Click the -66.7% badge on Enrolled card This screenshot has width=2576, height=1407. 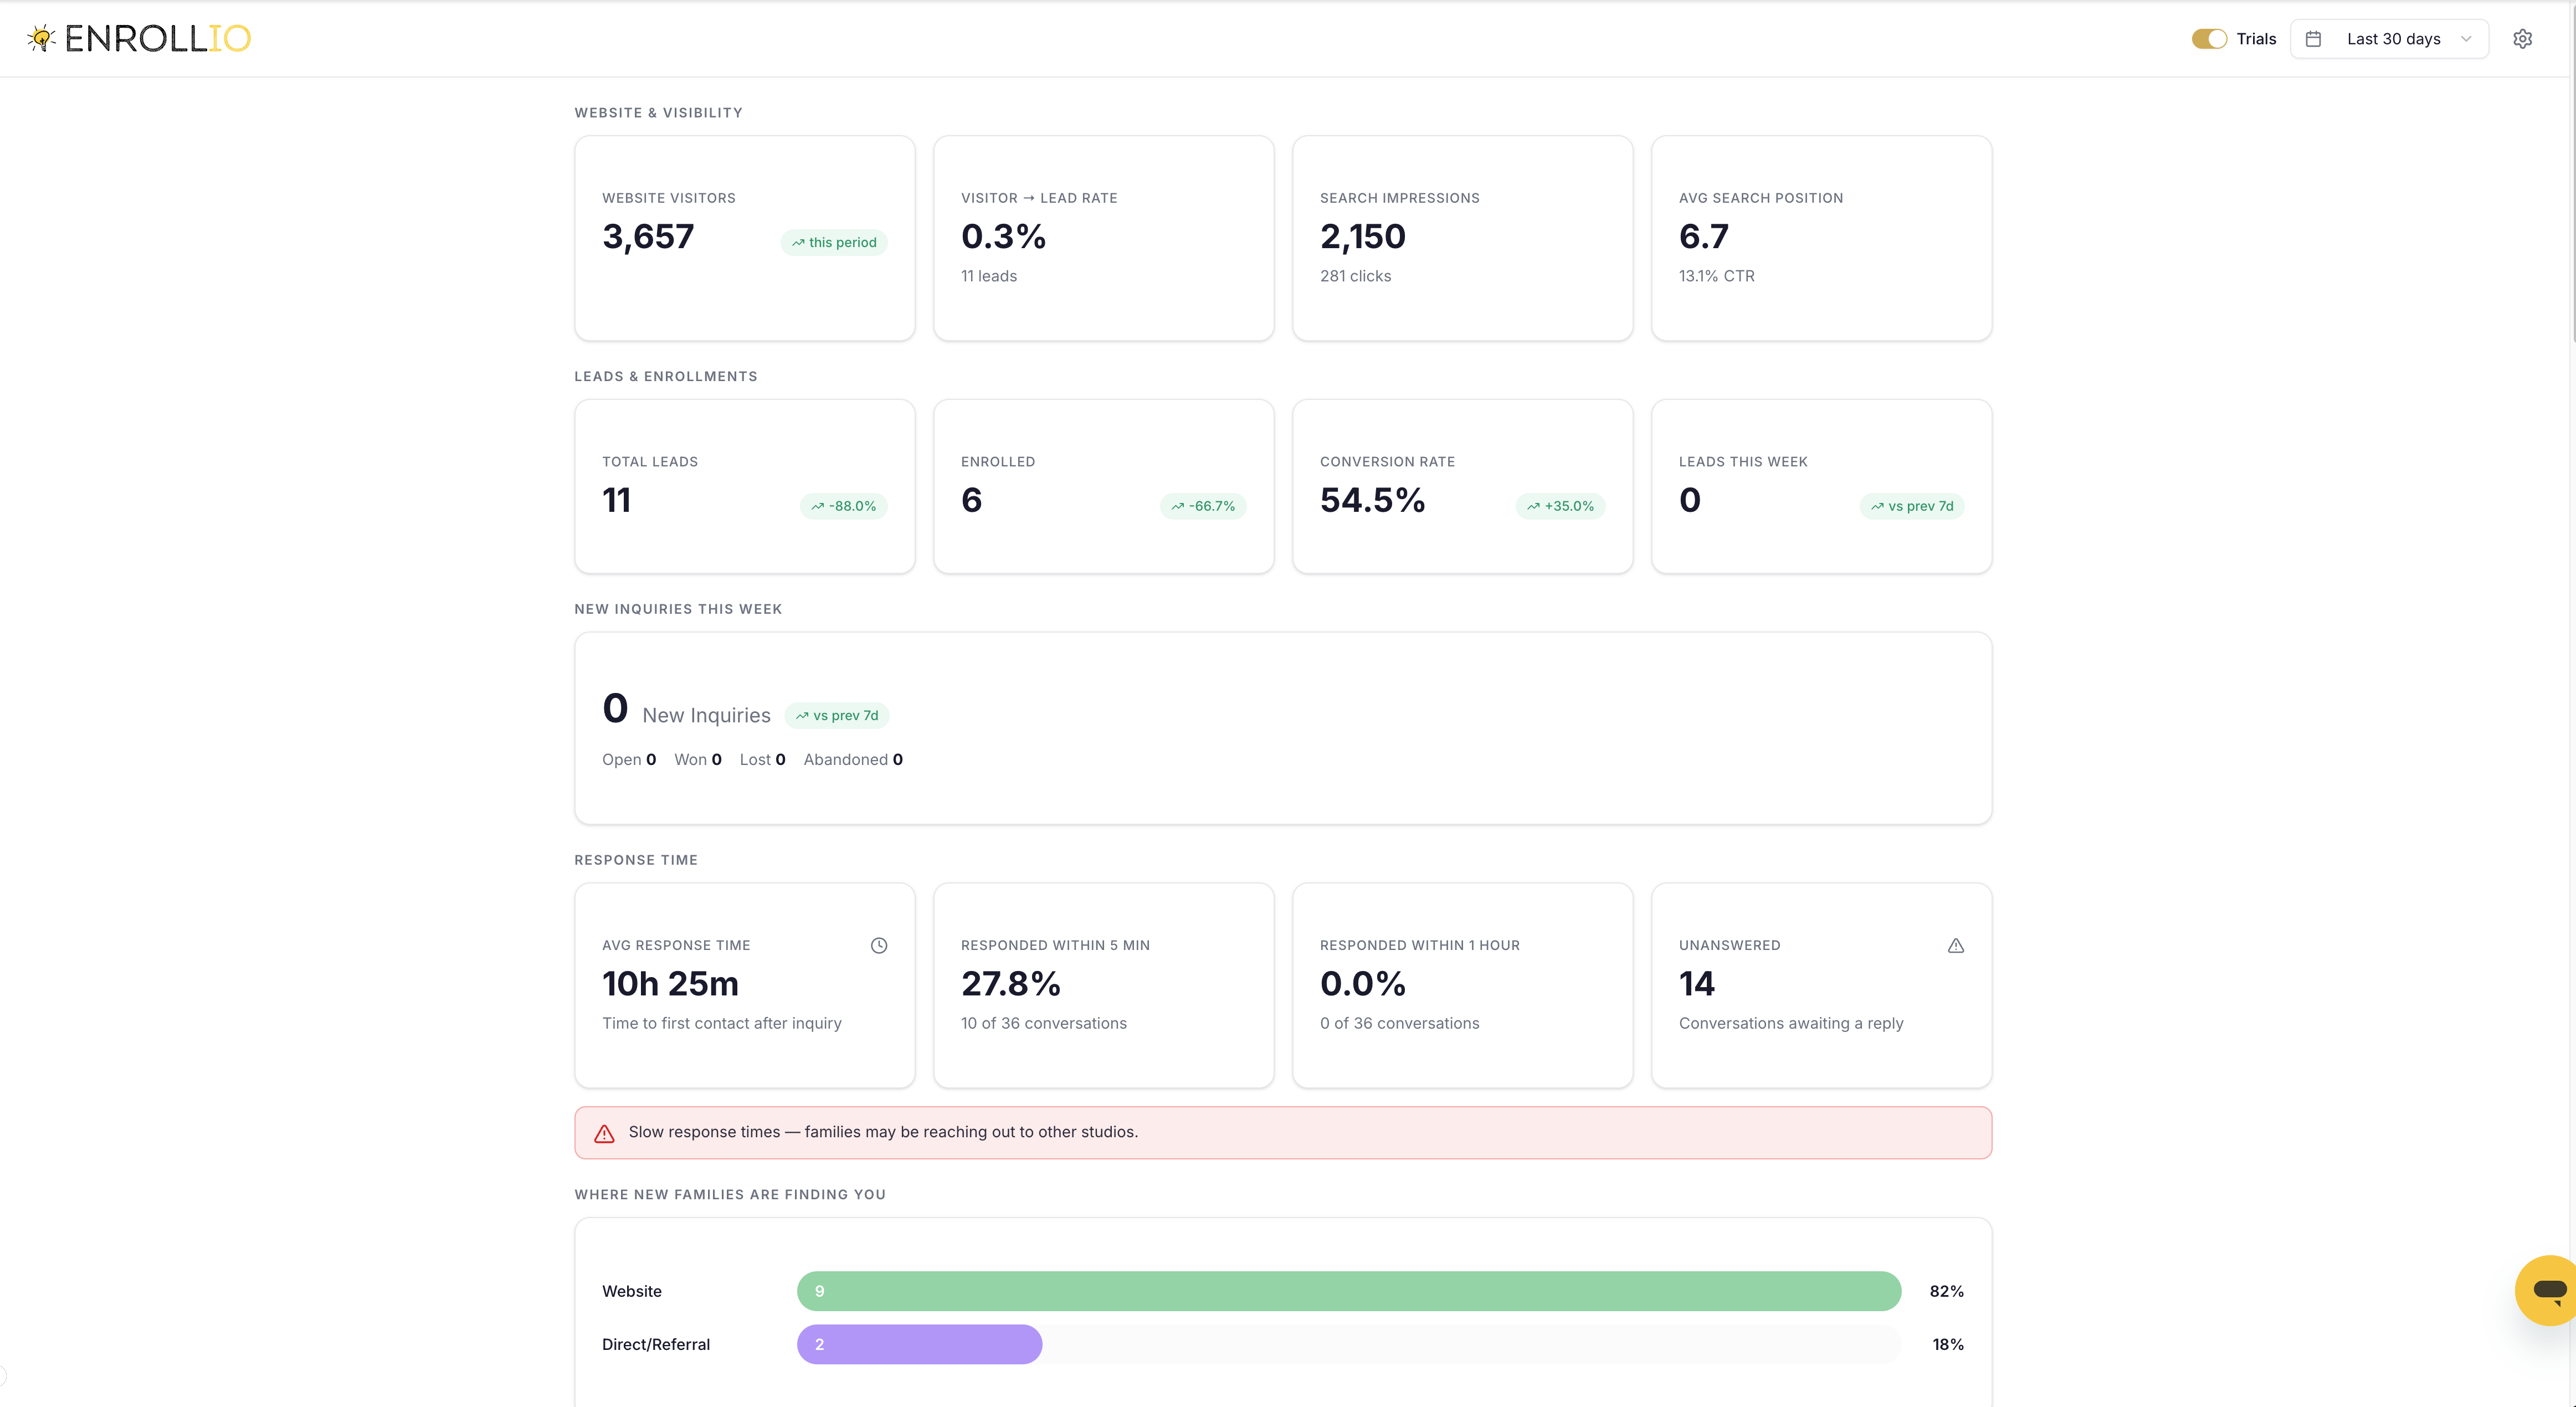1203,506
